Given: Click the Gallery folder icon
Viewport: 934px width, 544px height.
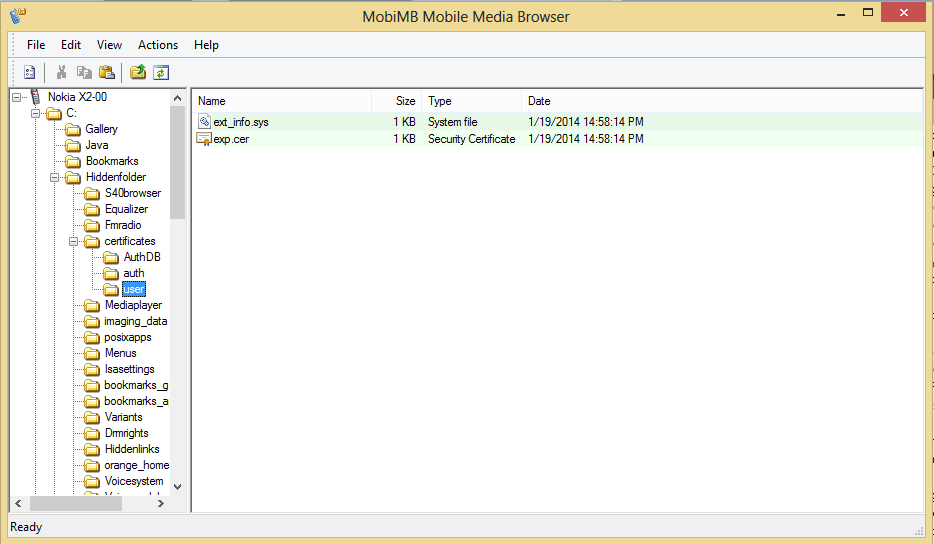Looking at the screenshot, I should click(x=73, y=129).
